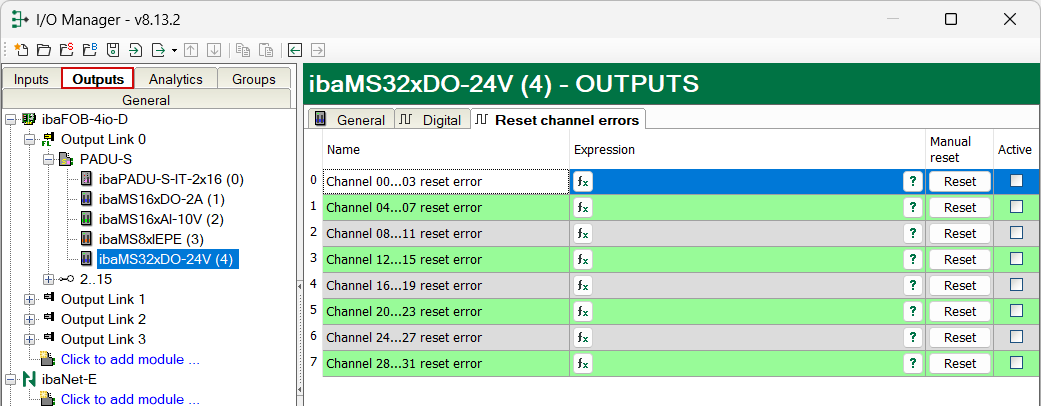Save the configuration with the disk icon
This screenshot has height=406, width=1041.
pyautogui.click(x=113, y=50)
